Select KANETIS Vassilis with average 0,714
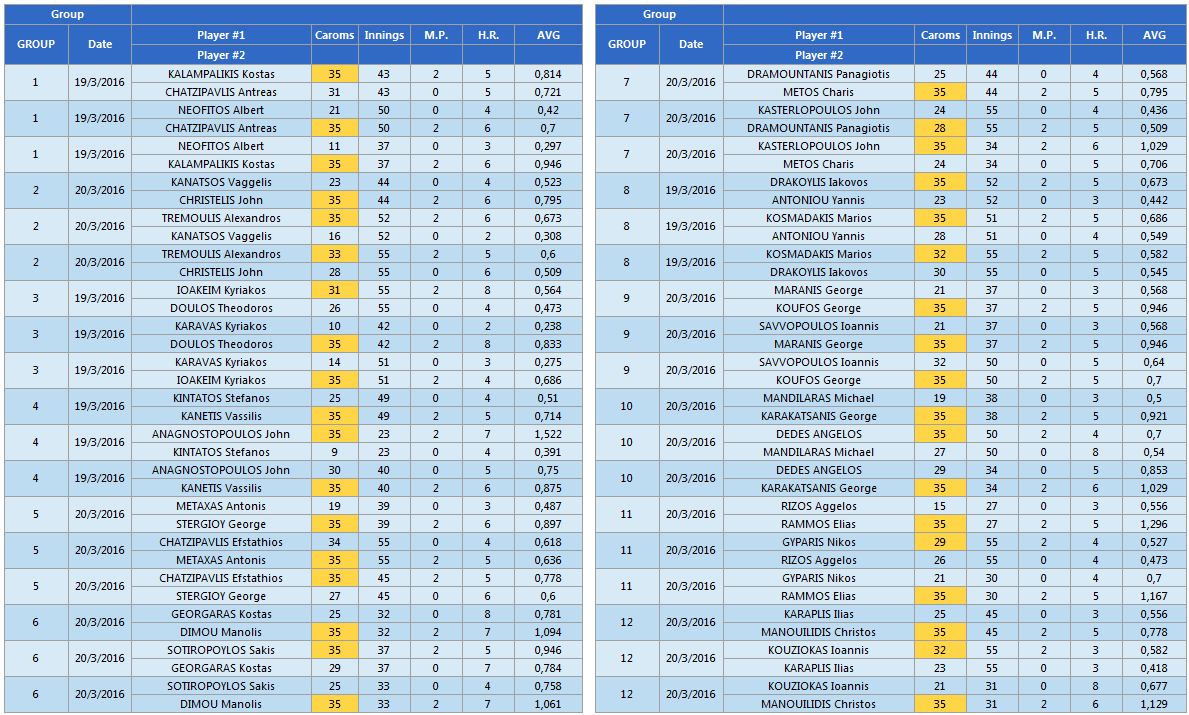 [x=221, y=416]
